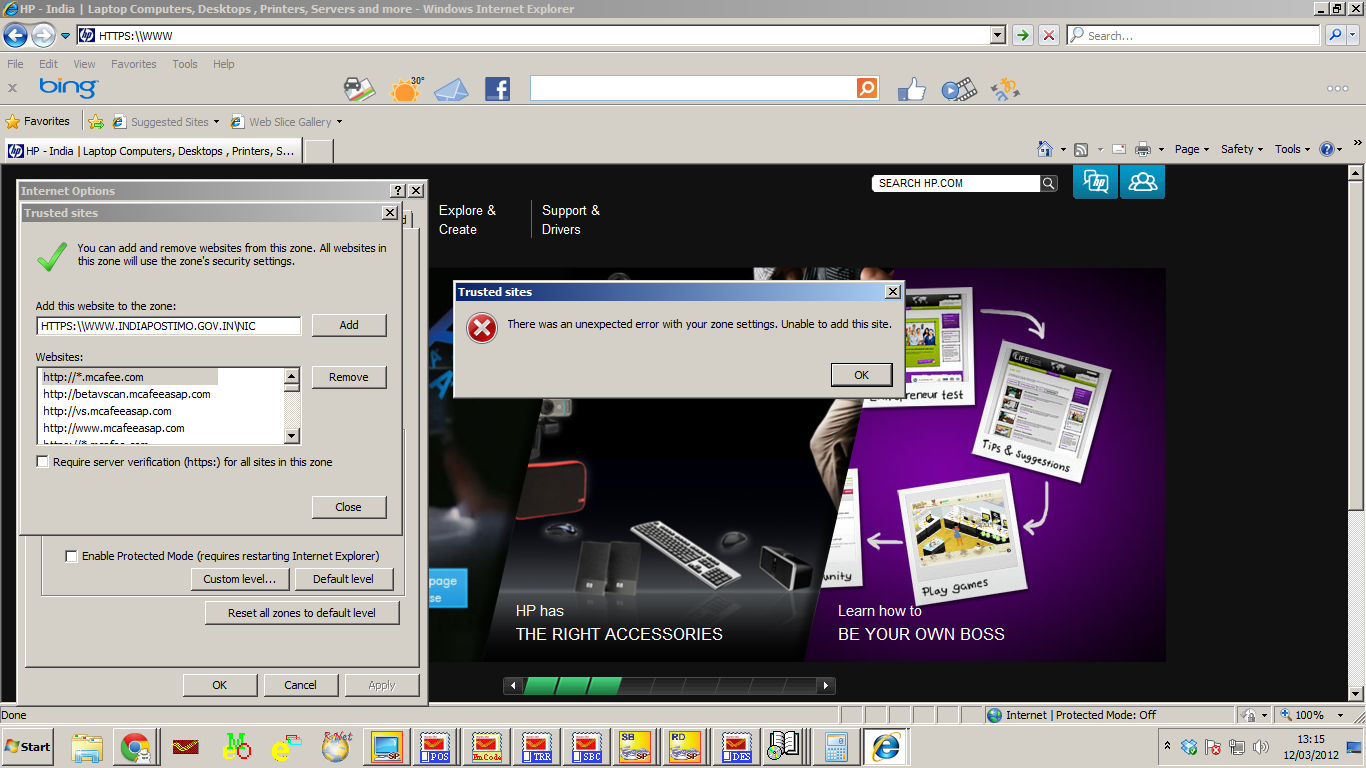Open the Safety dropdown menu
The image size is (1366, 768).
tap(1242, 149)
